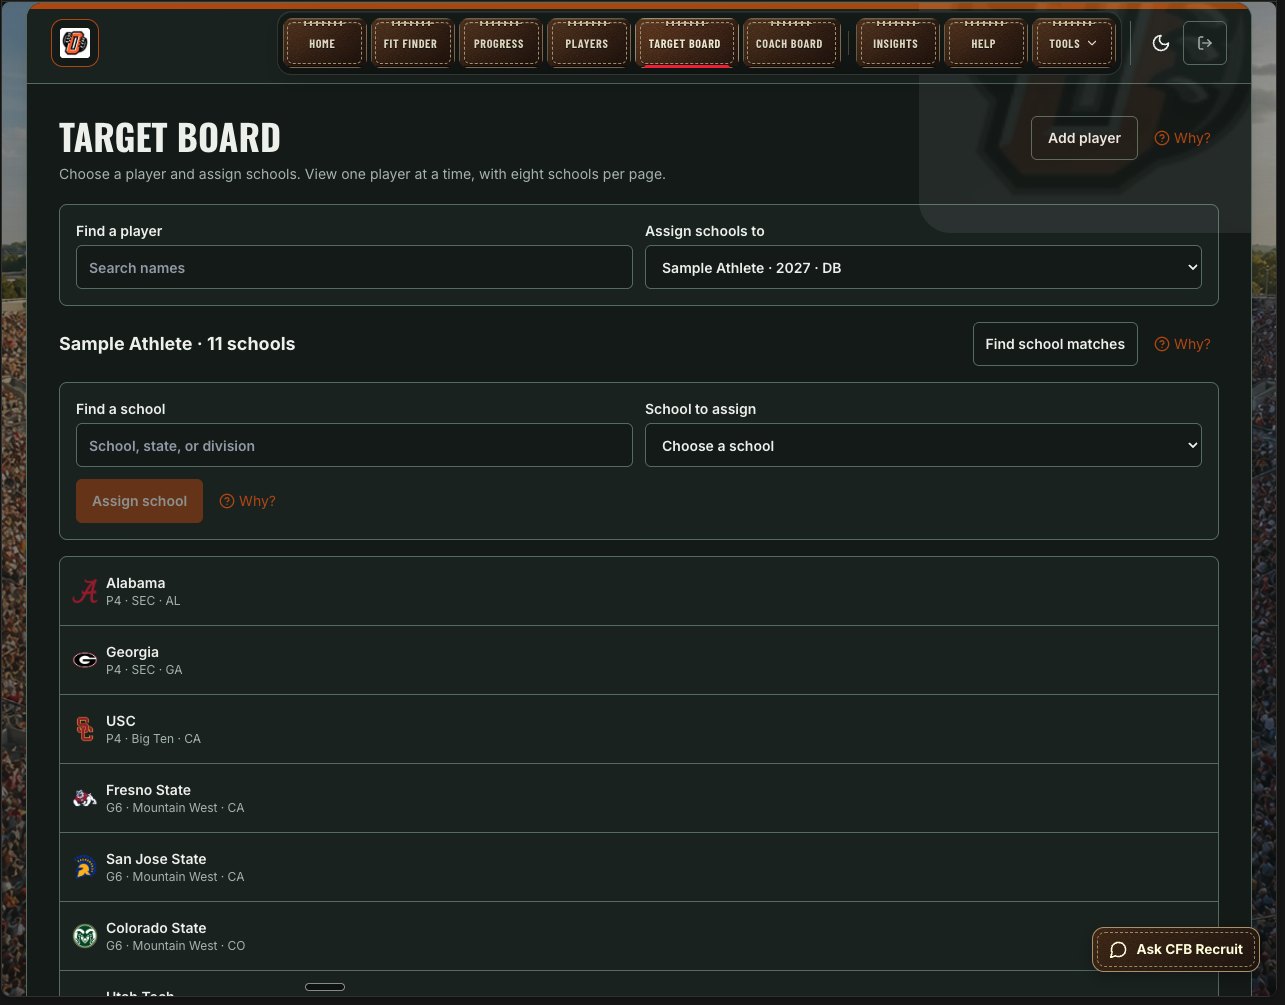The width and height of the screenshot is (1285, 1005).
Task: Select the Target Board tab
Action: pos(685,44)
